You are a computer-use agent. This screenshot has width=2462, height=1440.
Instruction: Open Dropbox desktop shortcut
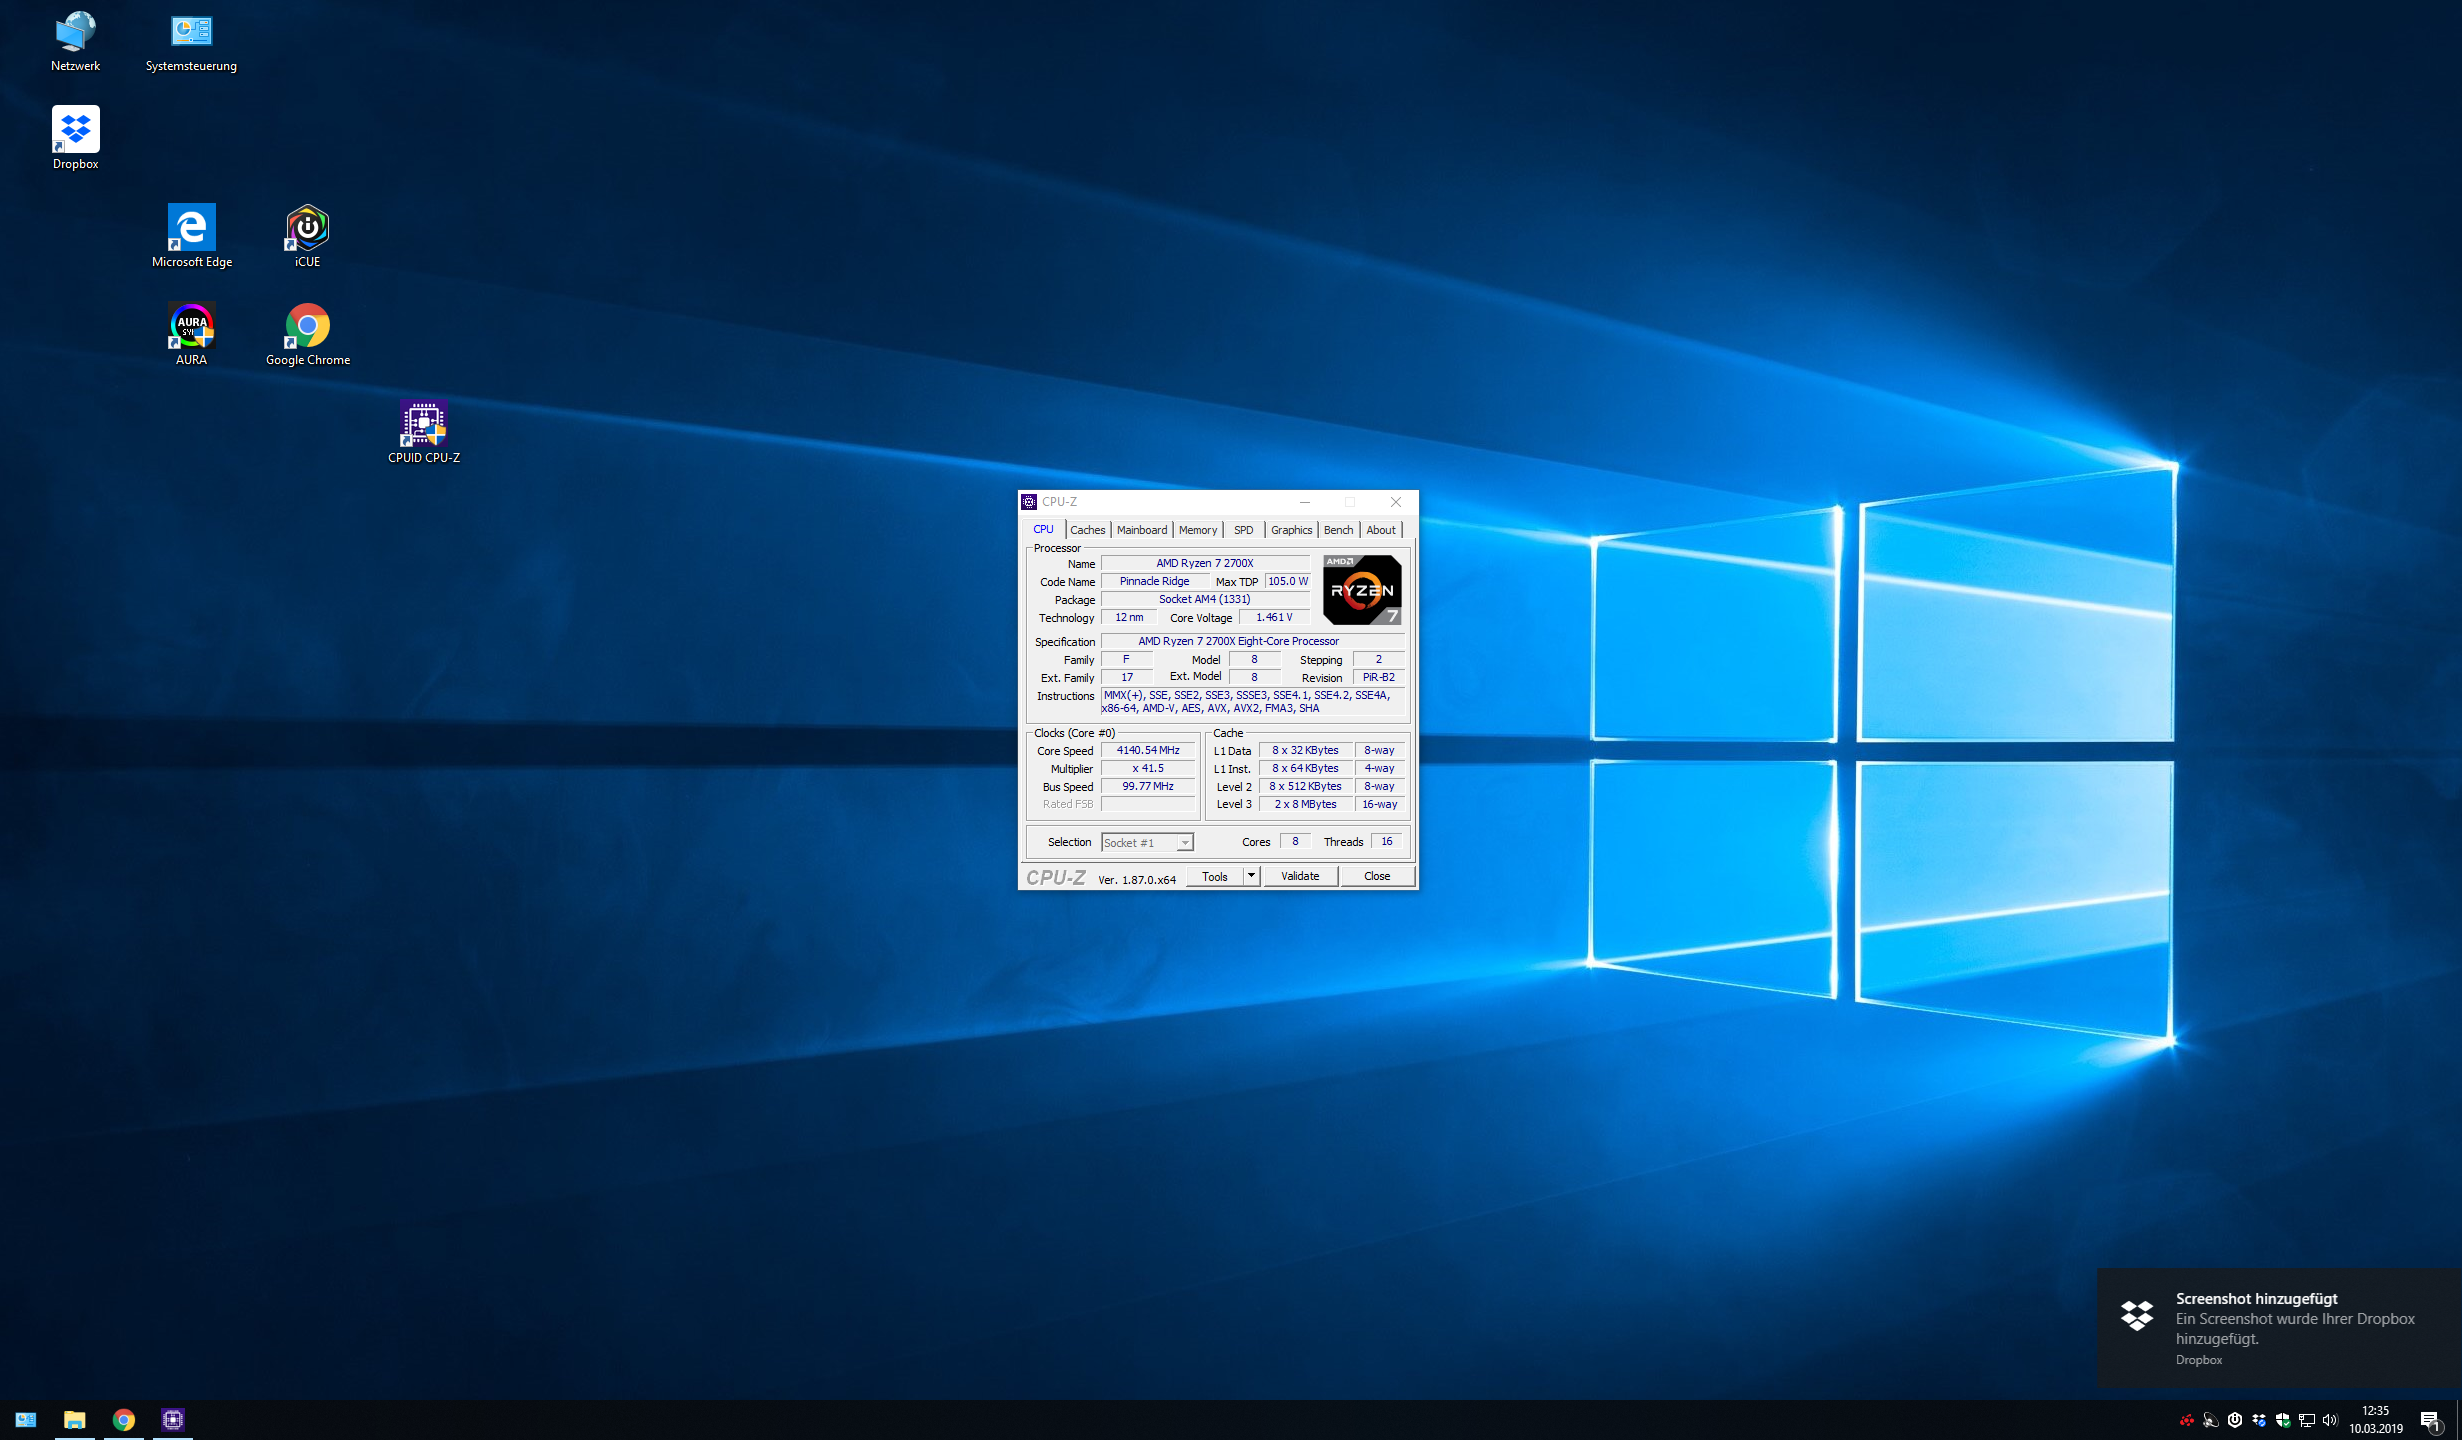(75, 131)
